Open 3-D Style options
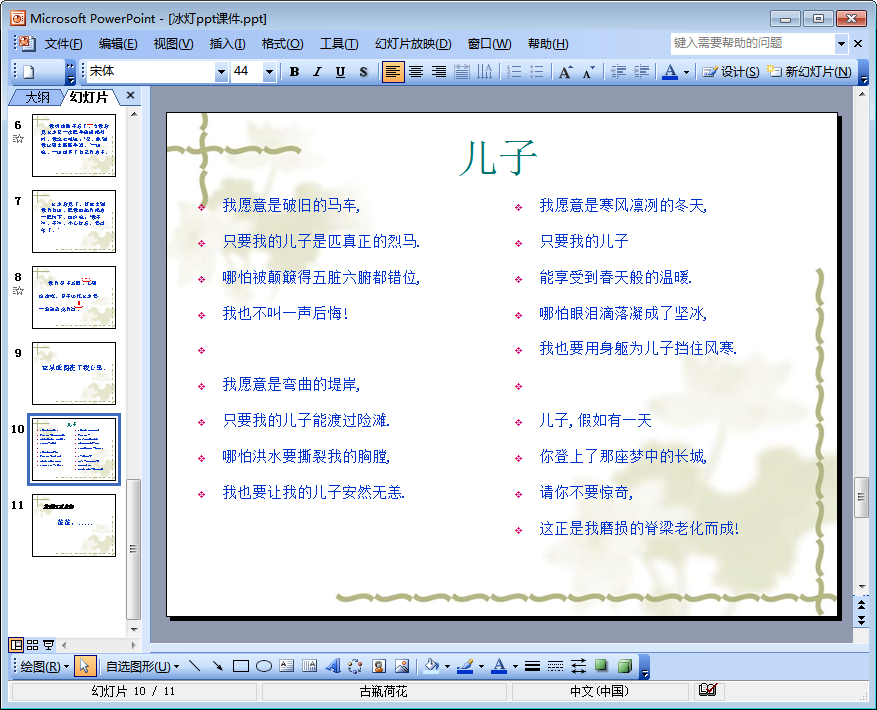 click(x=625, y=666)
